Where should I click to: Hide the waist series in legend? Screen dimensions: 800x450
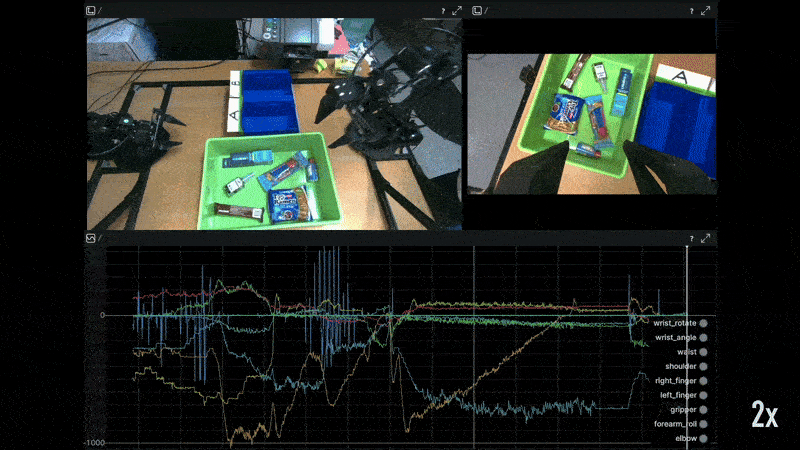click(704, 352)
